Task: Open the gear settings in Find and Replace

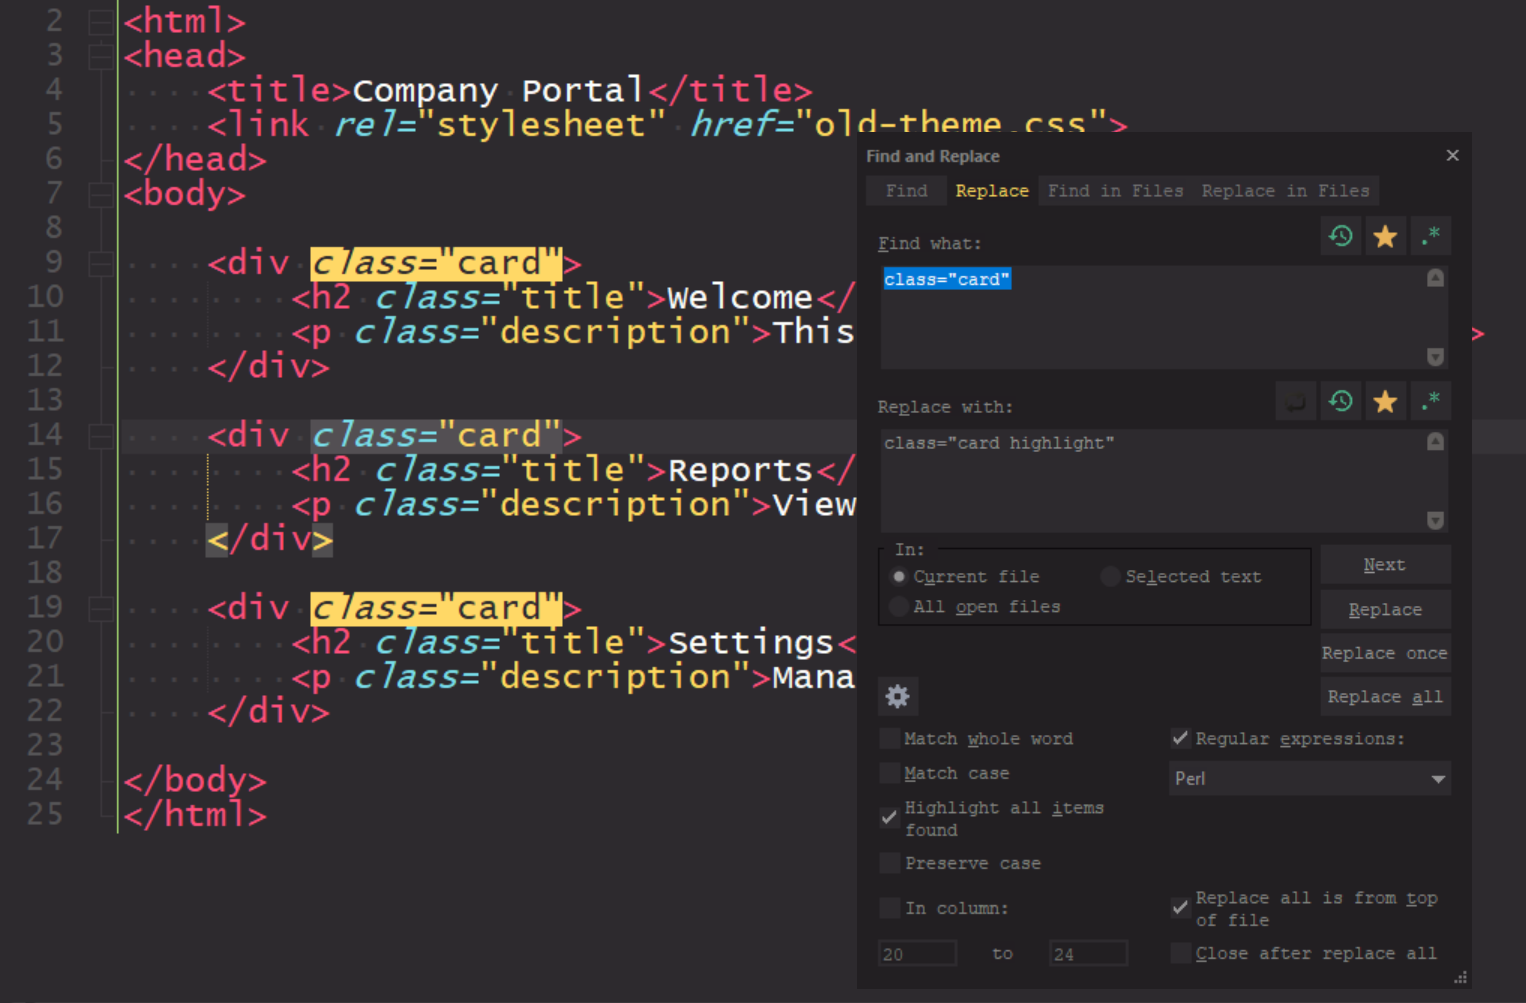Action: (897, 696)
